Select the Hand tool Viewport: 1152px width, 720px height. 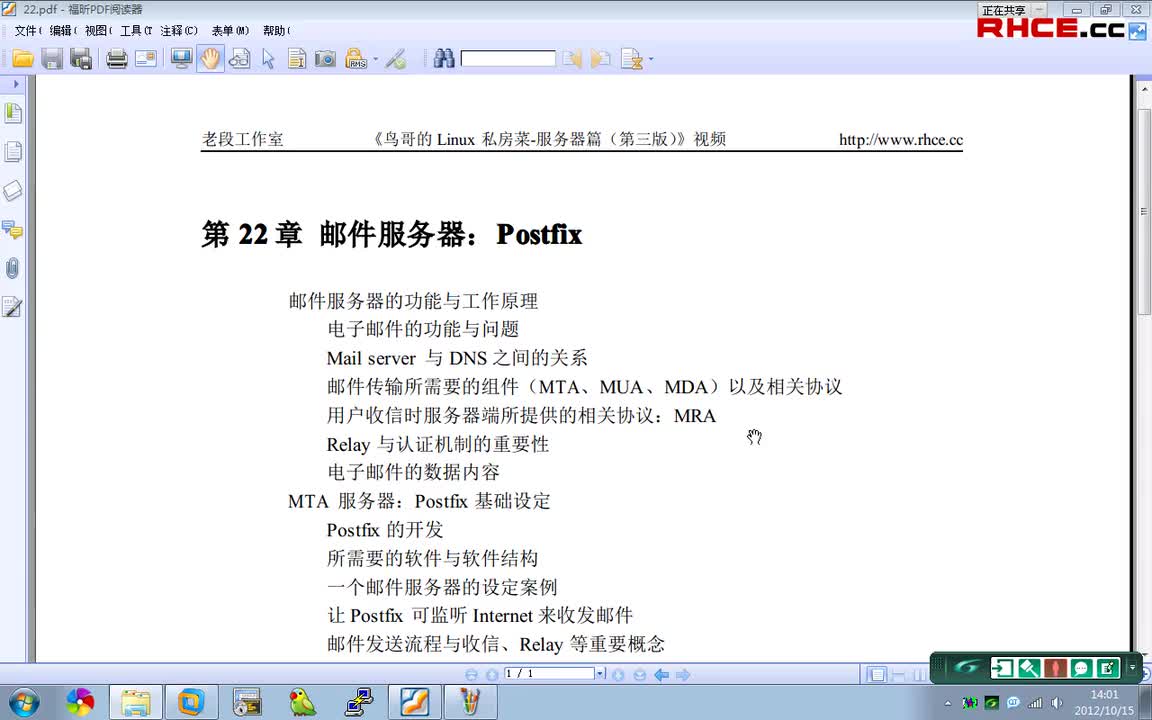(210, 59)
